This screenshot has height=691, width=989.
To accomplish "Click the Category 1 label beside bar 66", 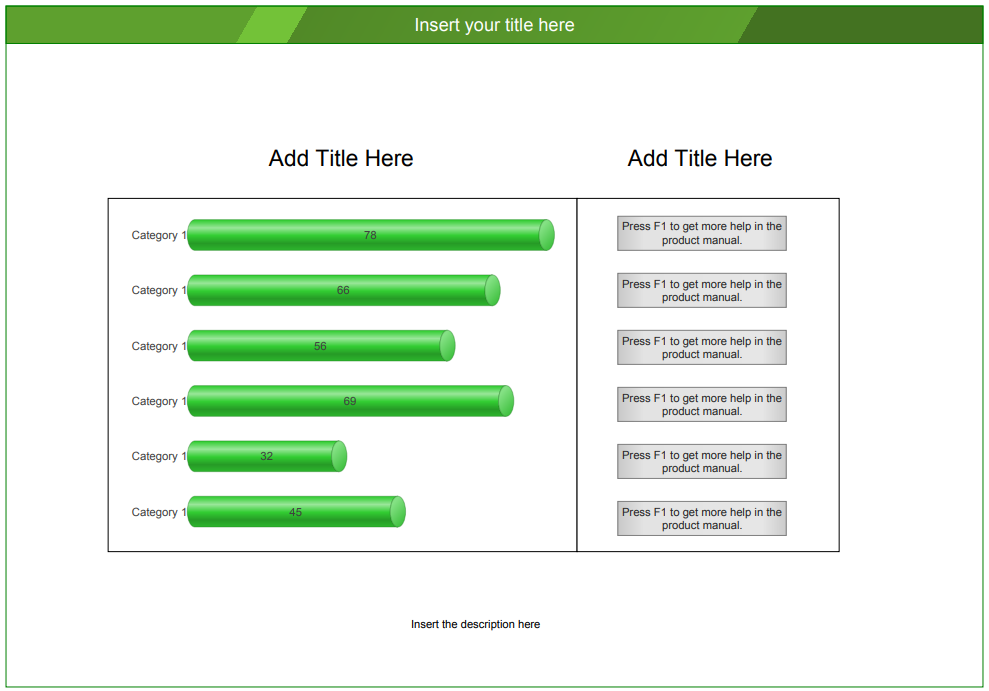I will coord(159,290).
